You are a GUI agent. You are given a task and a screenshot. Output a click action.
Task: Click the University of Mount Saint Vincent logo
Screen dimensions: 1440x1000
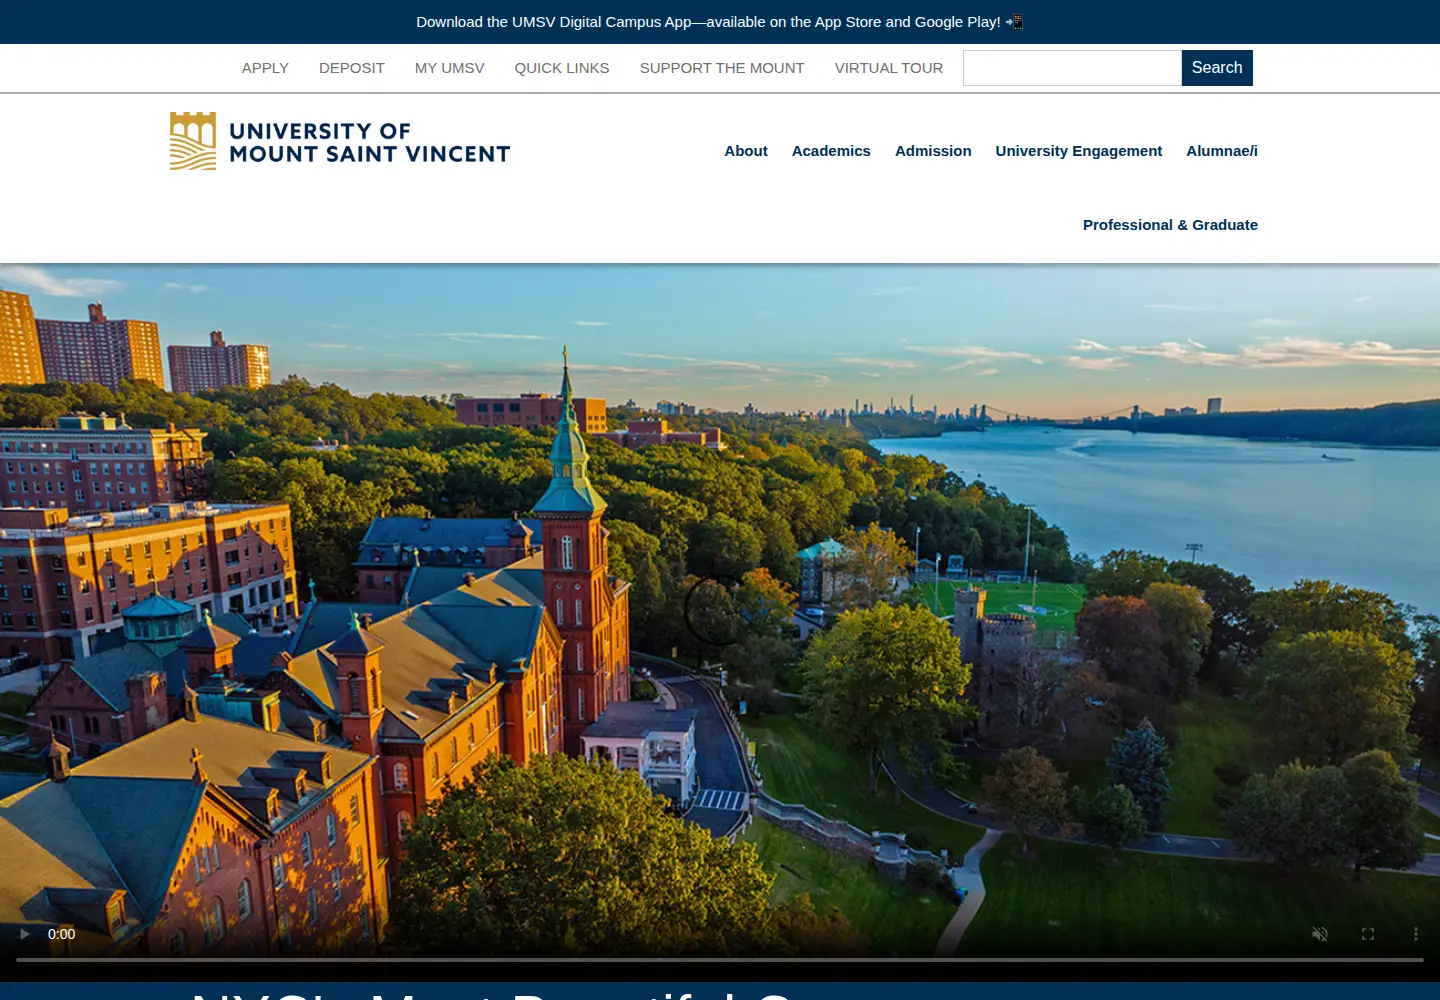[x=340, y=141]
